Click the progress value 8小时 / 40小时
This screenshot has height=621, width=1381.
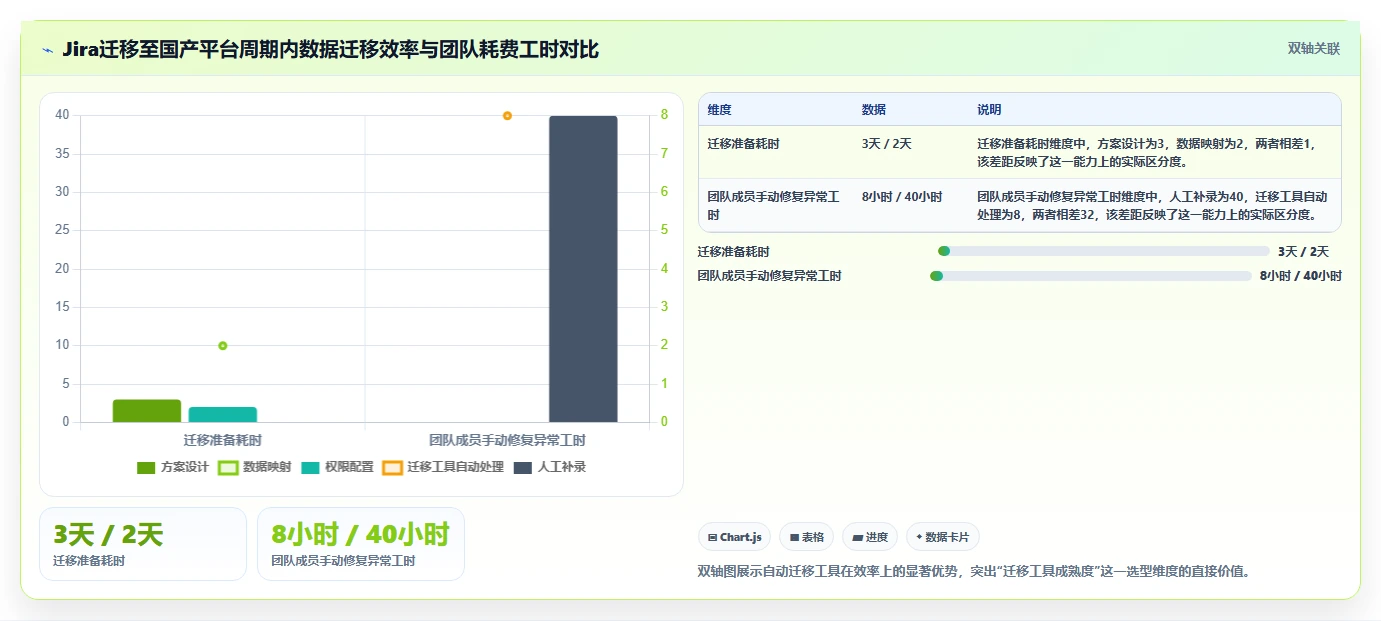(x=1300, y=276)
